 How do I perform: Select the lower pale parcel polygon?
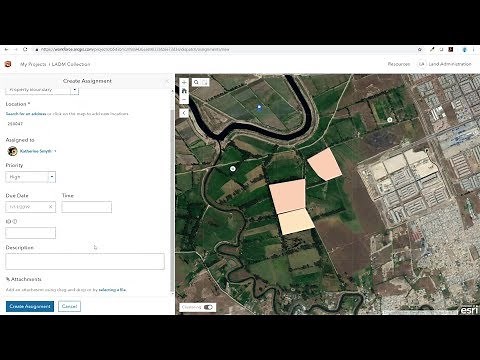point(296,221)
